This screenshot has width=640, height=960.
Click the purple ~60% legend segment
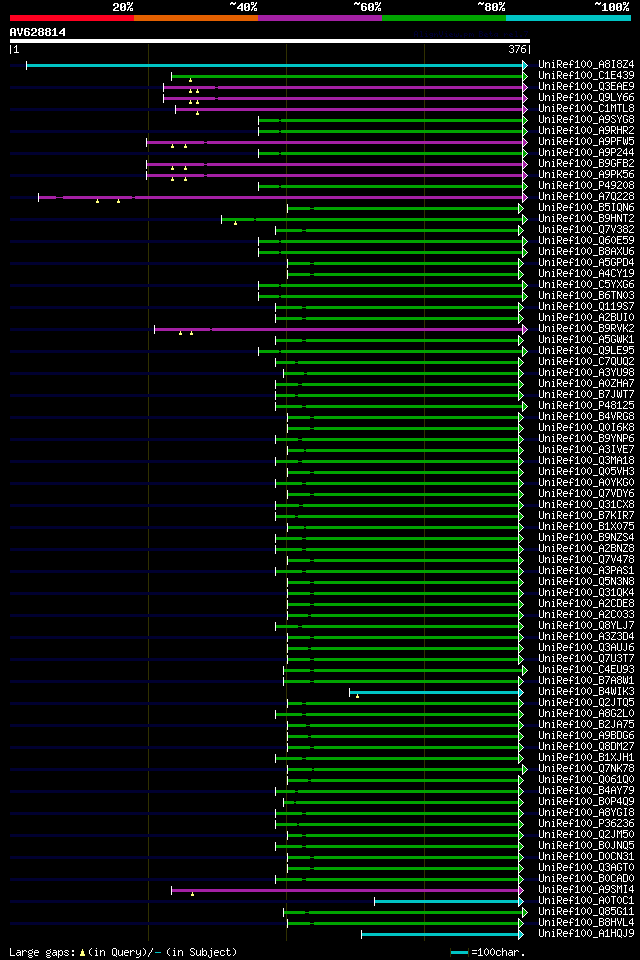pyautogui.click(x=320, y=18)
